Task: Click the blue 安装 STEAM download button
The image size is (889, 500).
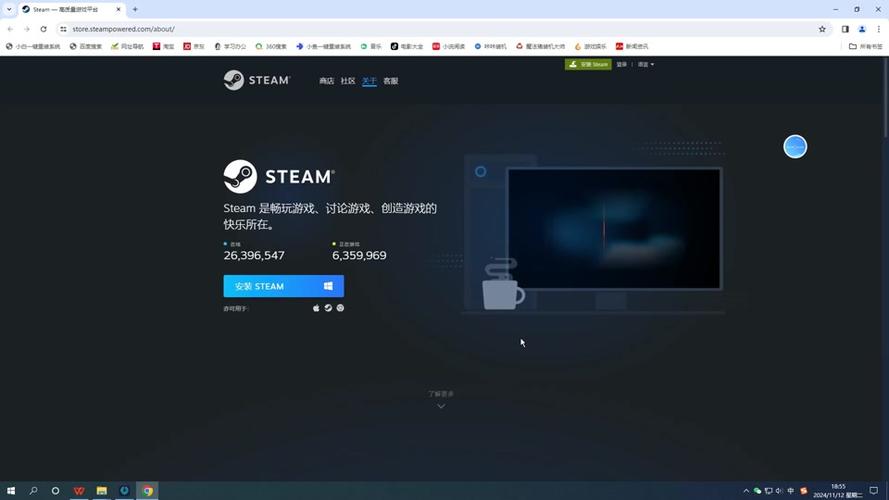Action: click(x=283, y=286)
